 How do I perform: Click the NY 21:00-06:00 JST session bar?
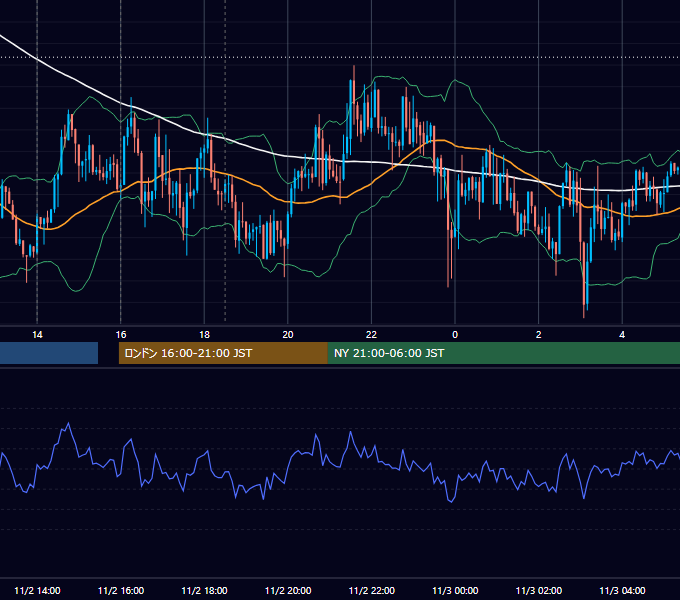click(x=504, y=353)
